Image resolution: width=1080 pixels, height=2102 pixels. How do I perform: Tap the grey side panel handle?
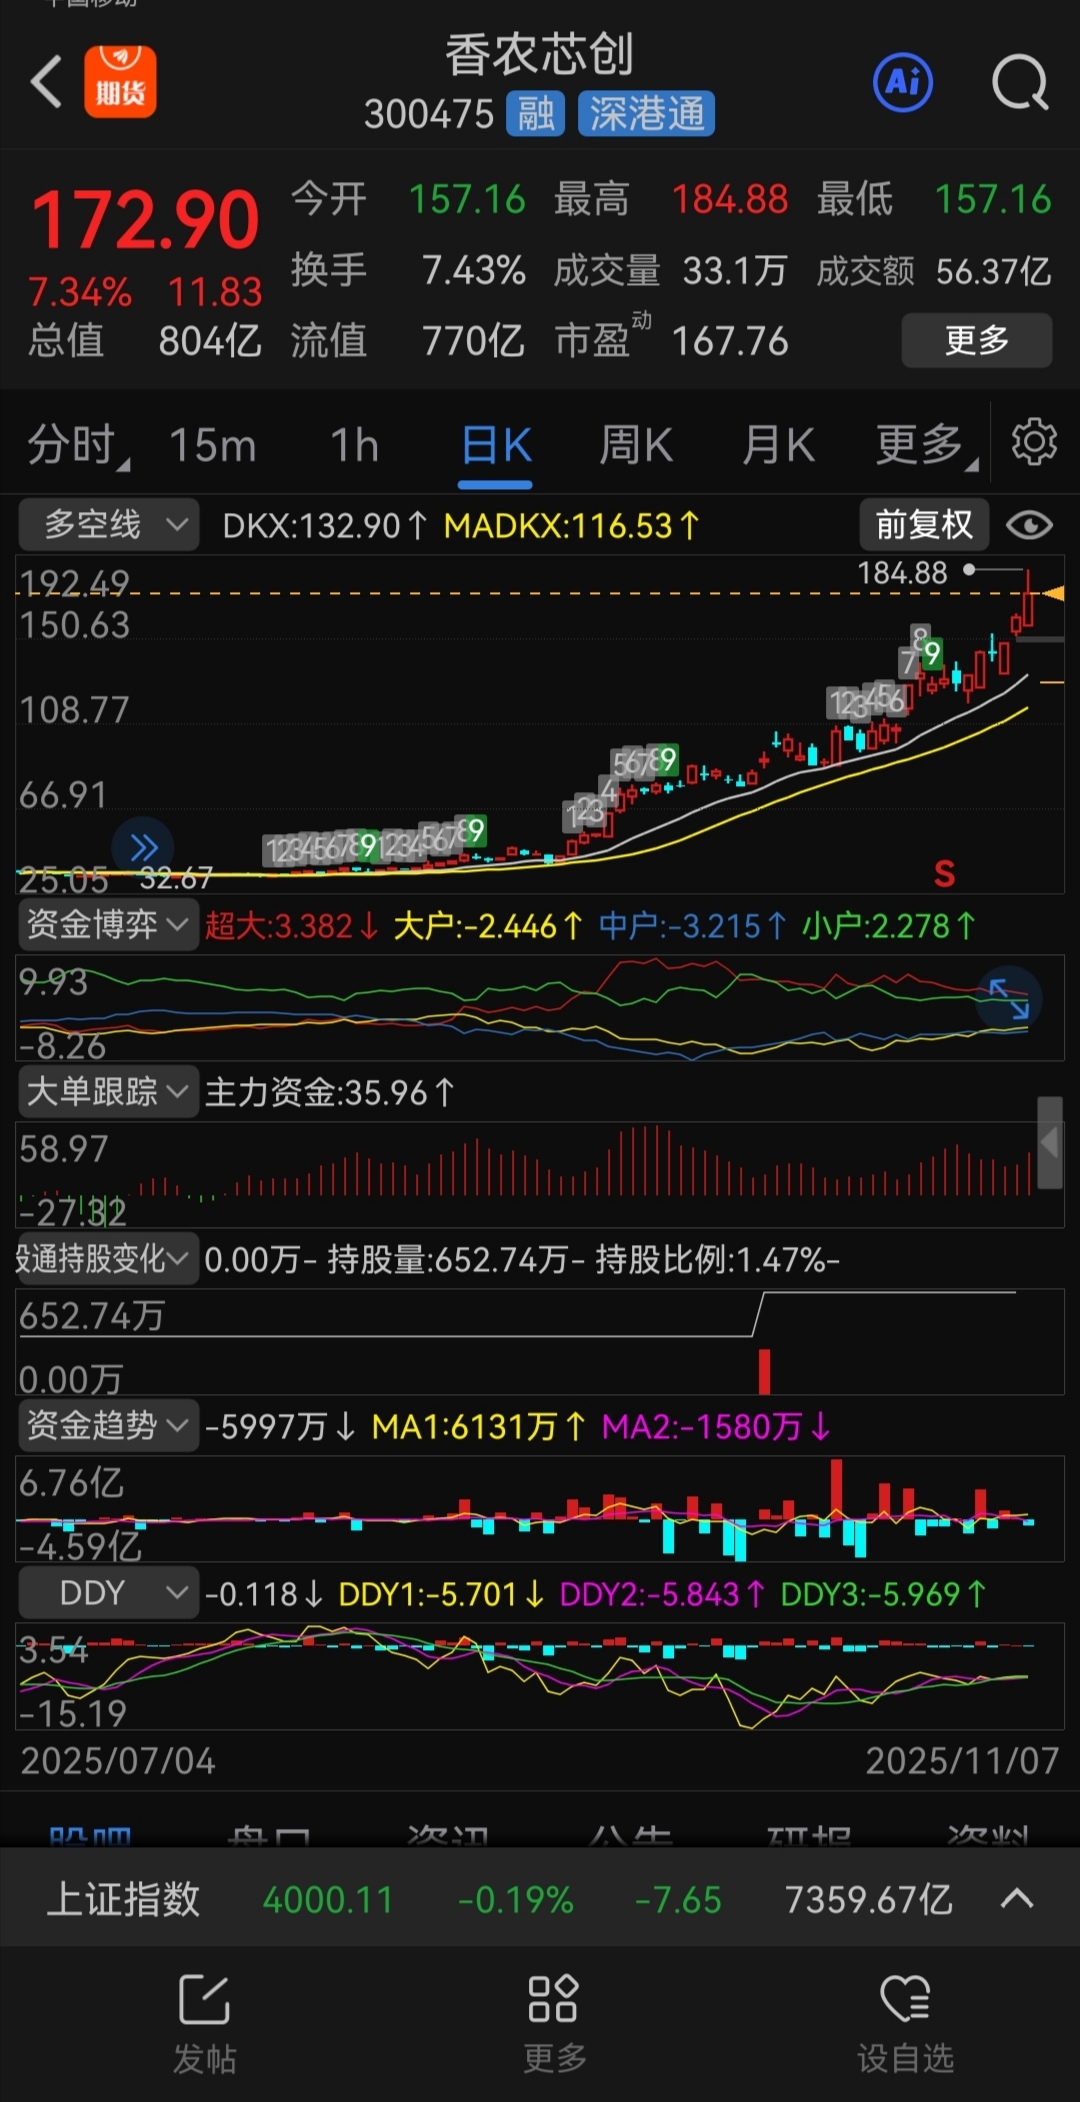click(1049, 1142)
